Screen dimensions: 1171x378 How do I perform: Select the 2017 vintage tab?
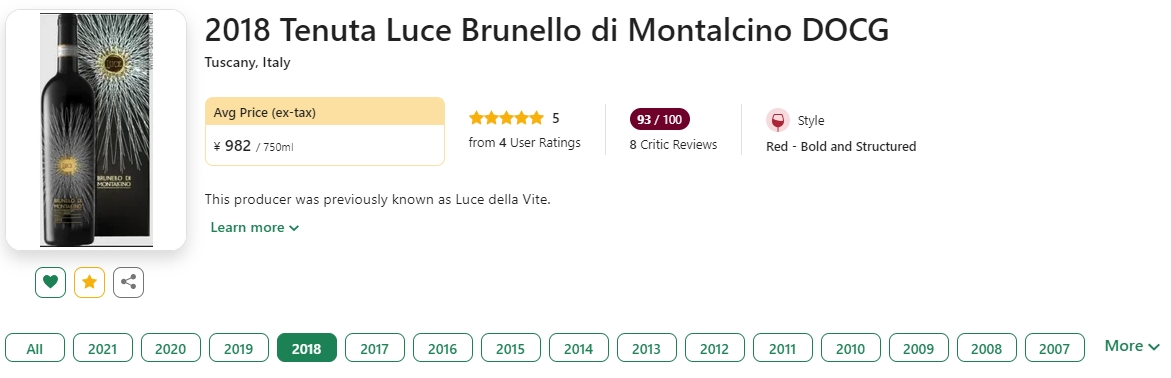tap(374, 348)
